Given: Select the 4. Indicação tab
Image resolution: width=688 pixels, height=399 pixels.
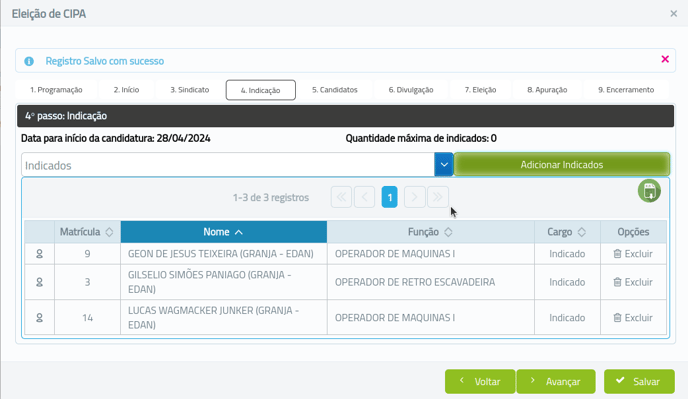Looking at the screenshot, I should 261,90.
